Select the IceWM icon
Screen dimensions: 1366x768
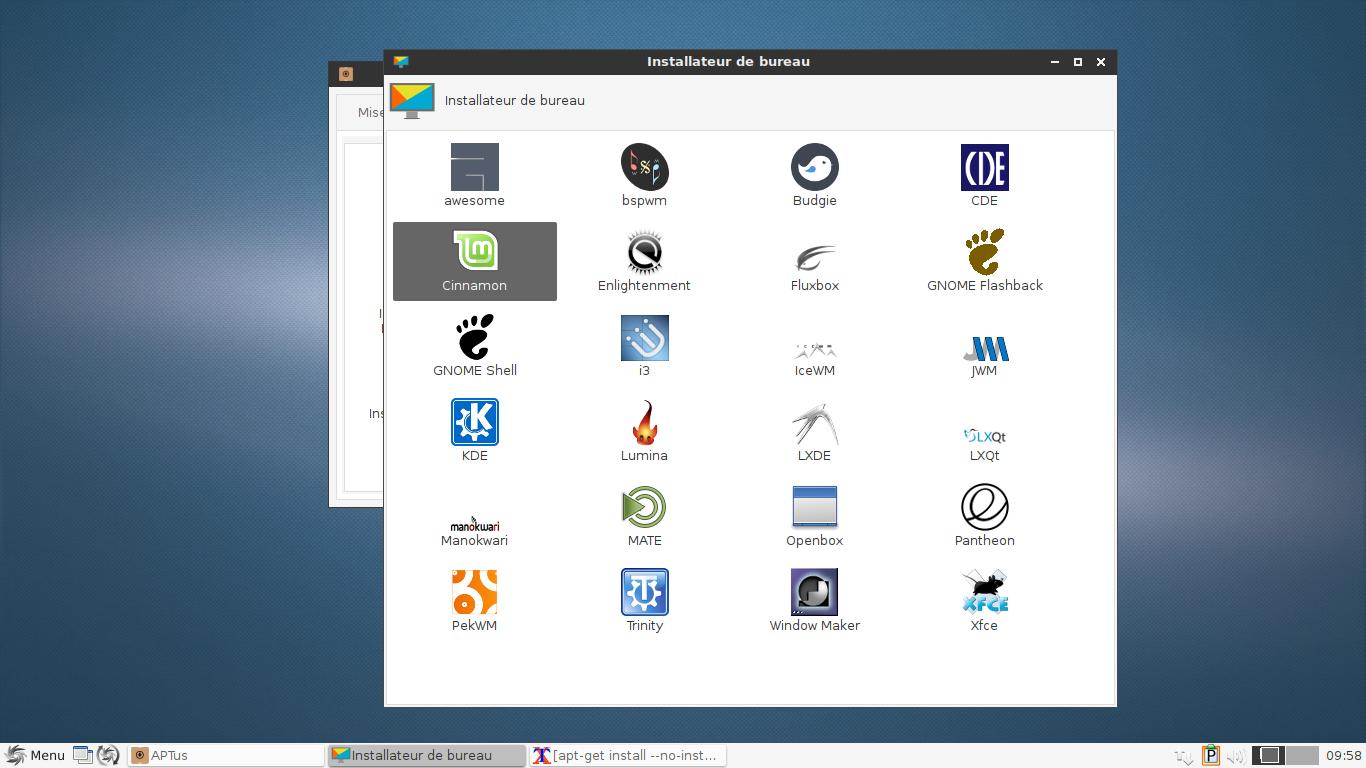point(814,350)
